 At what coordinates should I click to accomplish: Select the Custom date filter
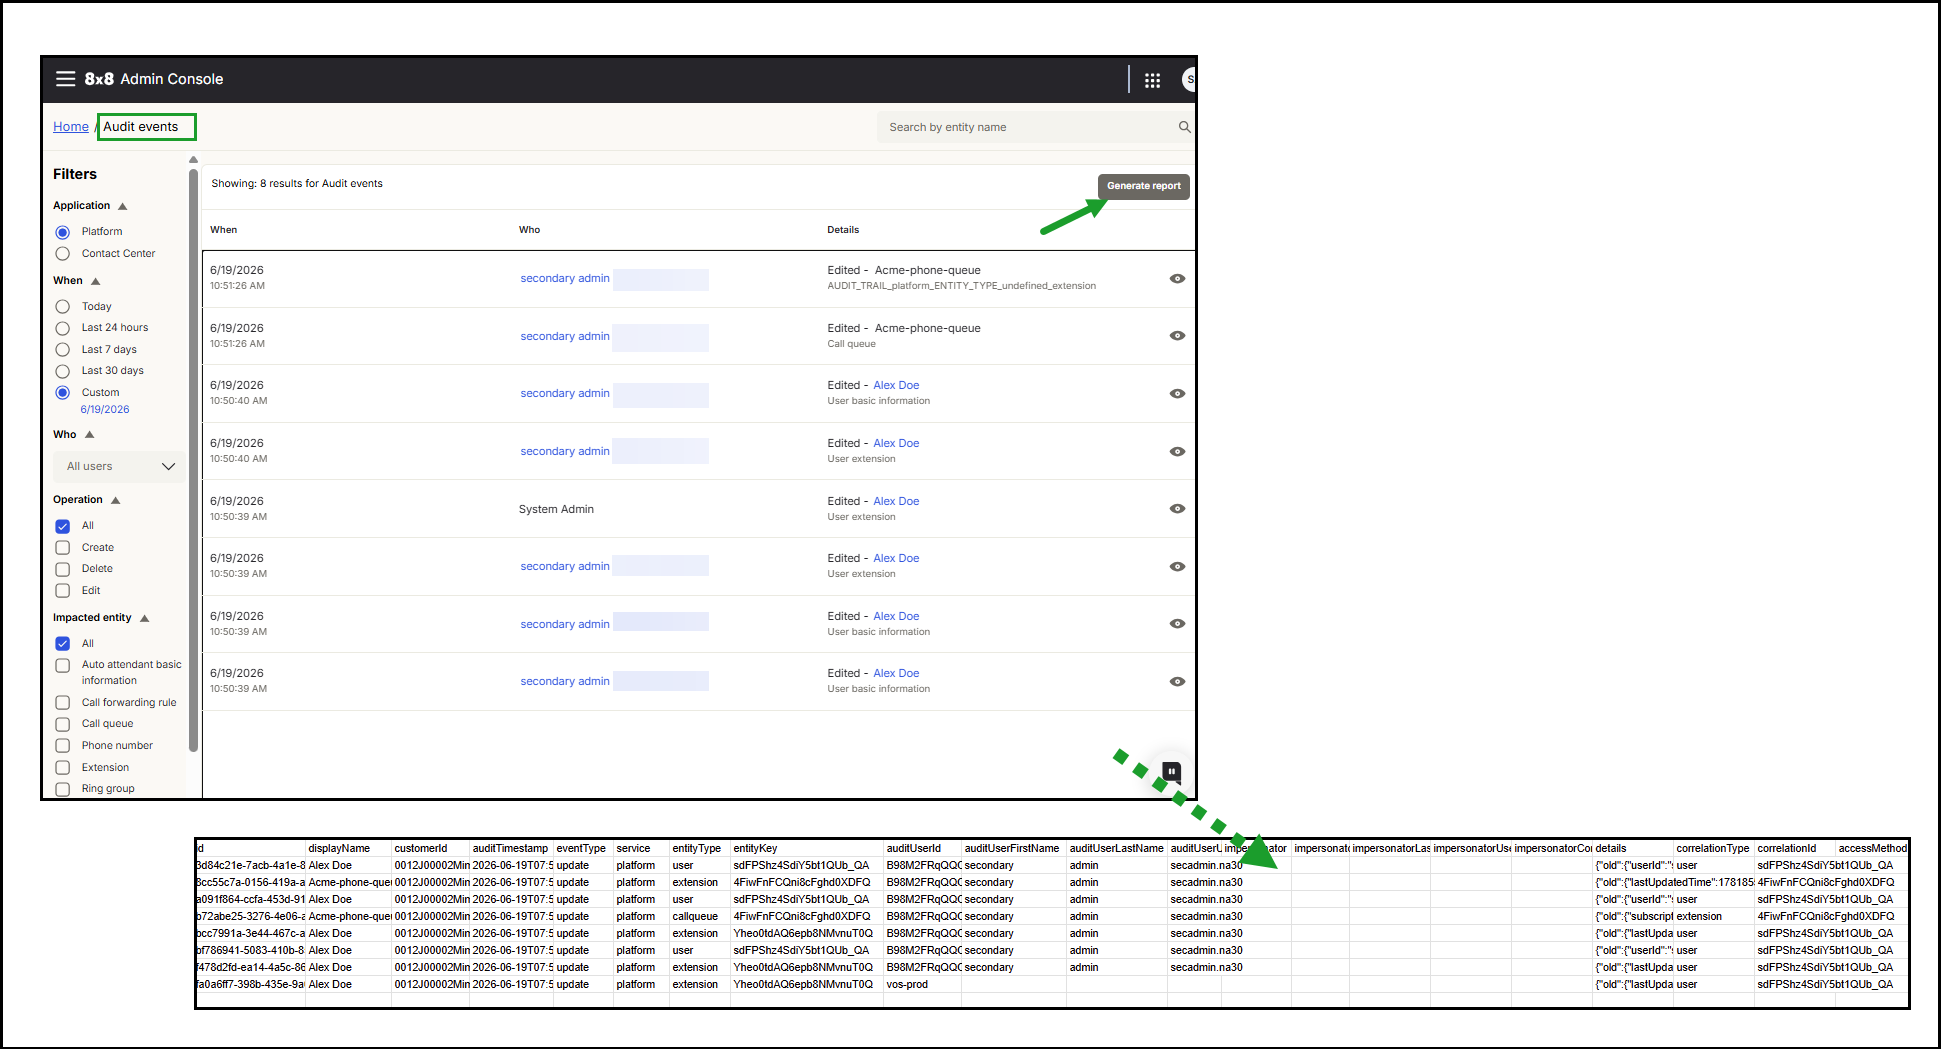(x=62, y=393)
